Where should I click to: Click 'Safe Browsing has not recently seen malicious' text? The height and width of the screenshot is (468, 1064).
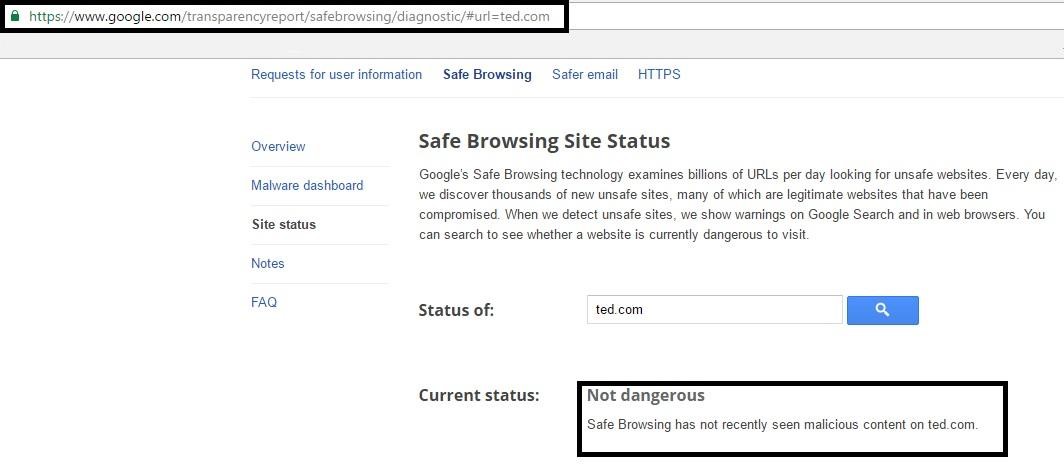point(782,425)
